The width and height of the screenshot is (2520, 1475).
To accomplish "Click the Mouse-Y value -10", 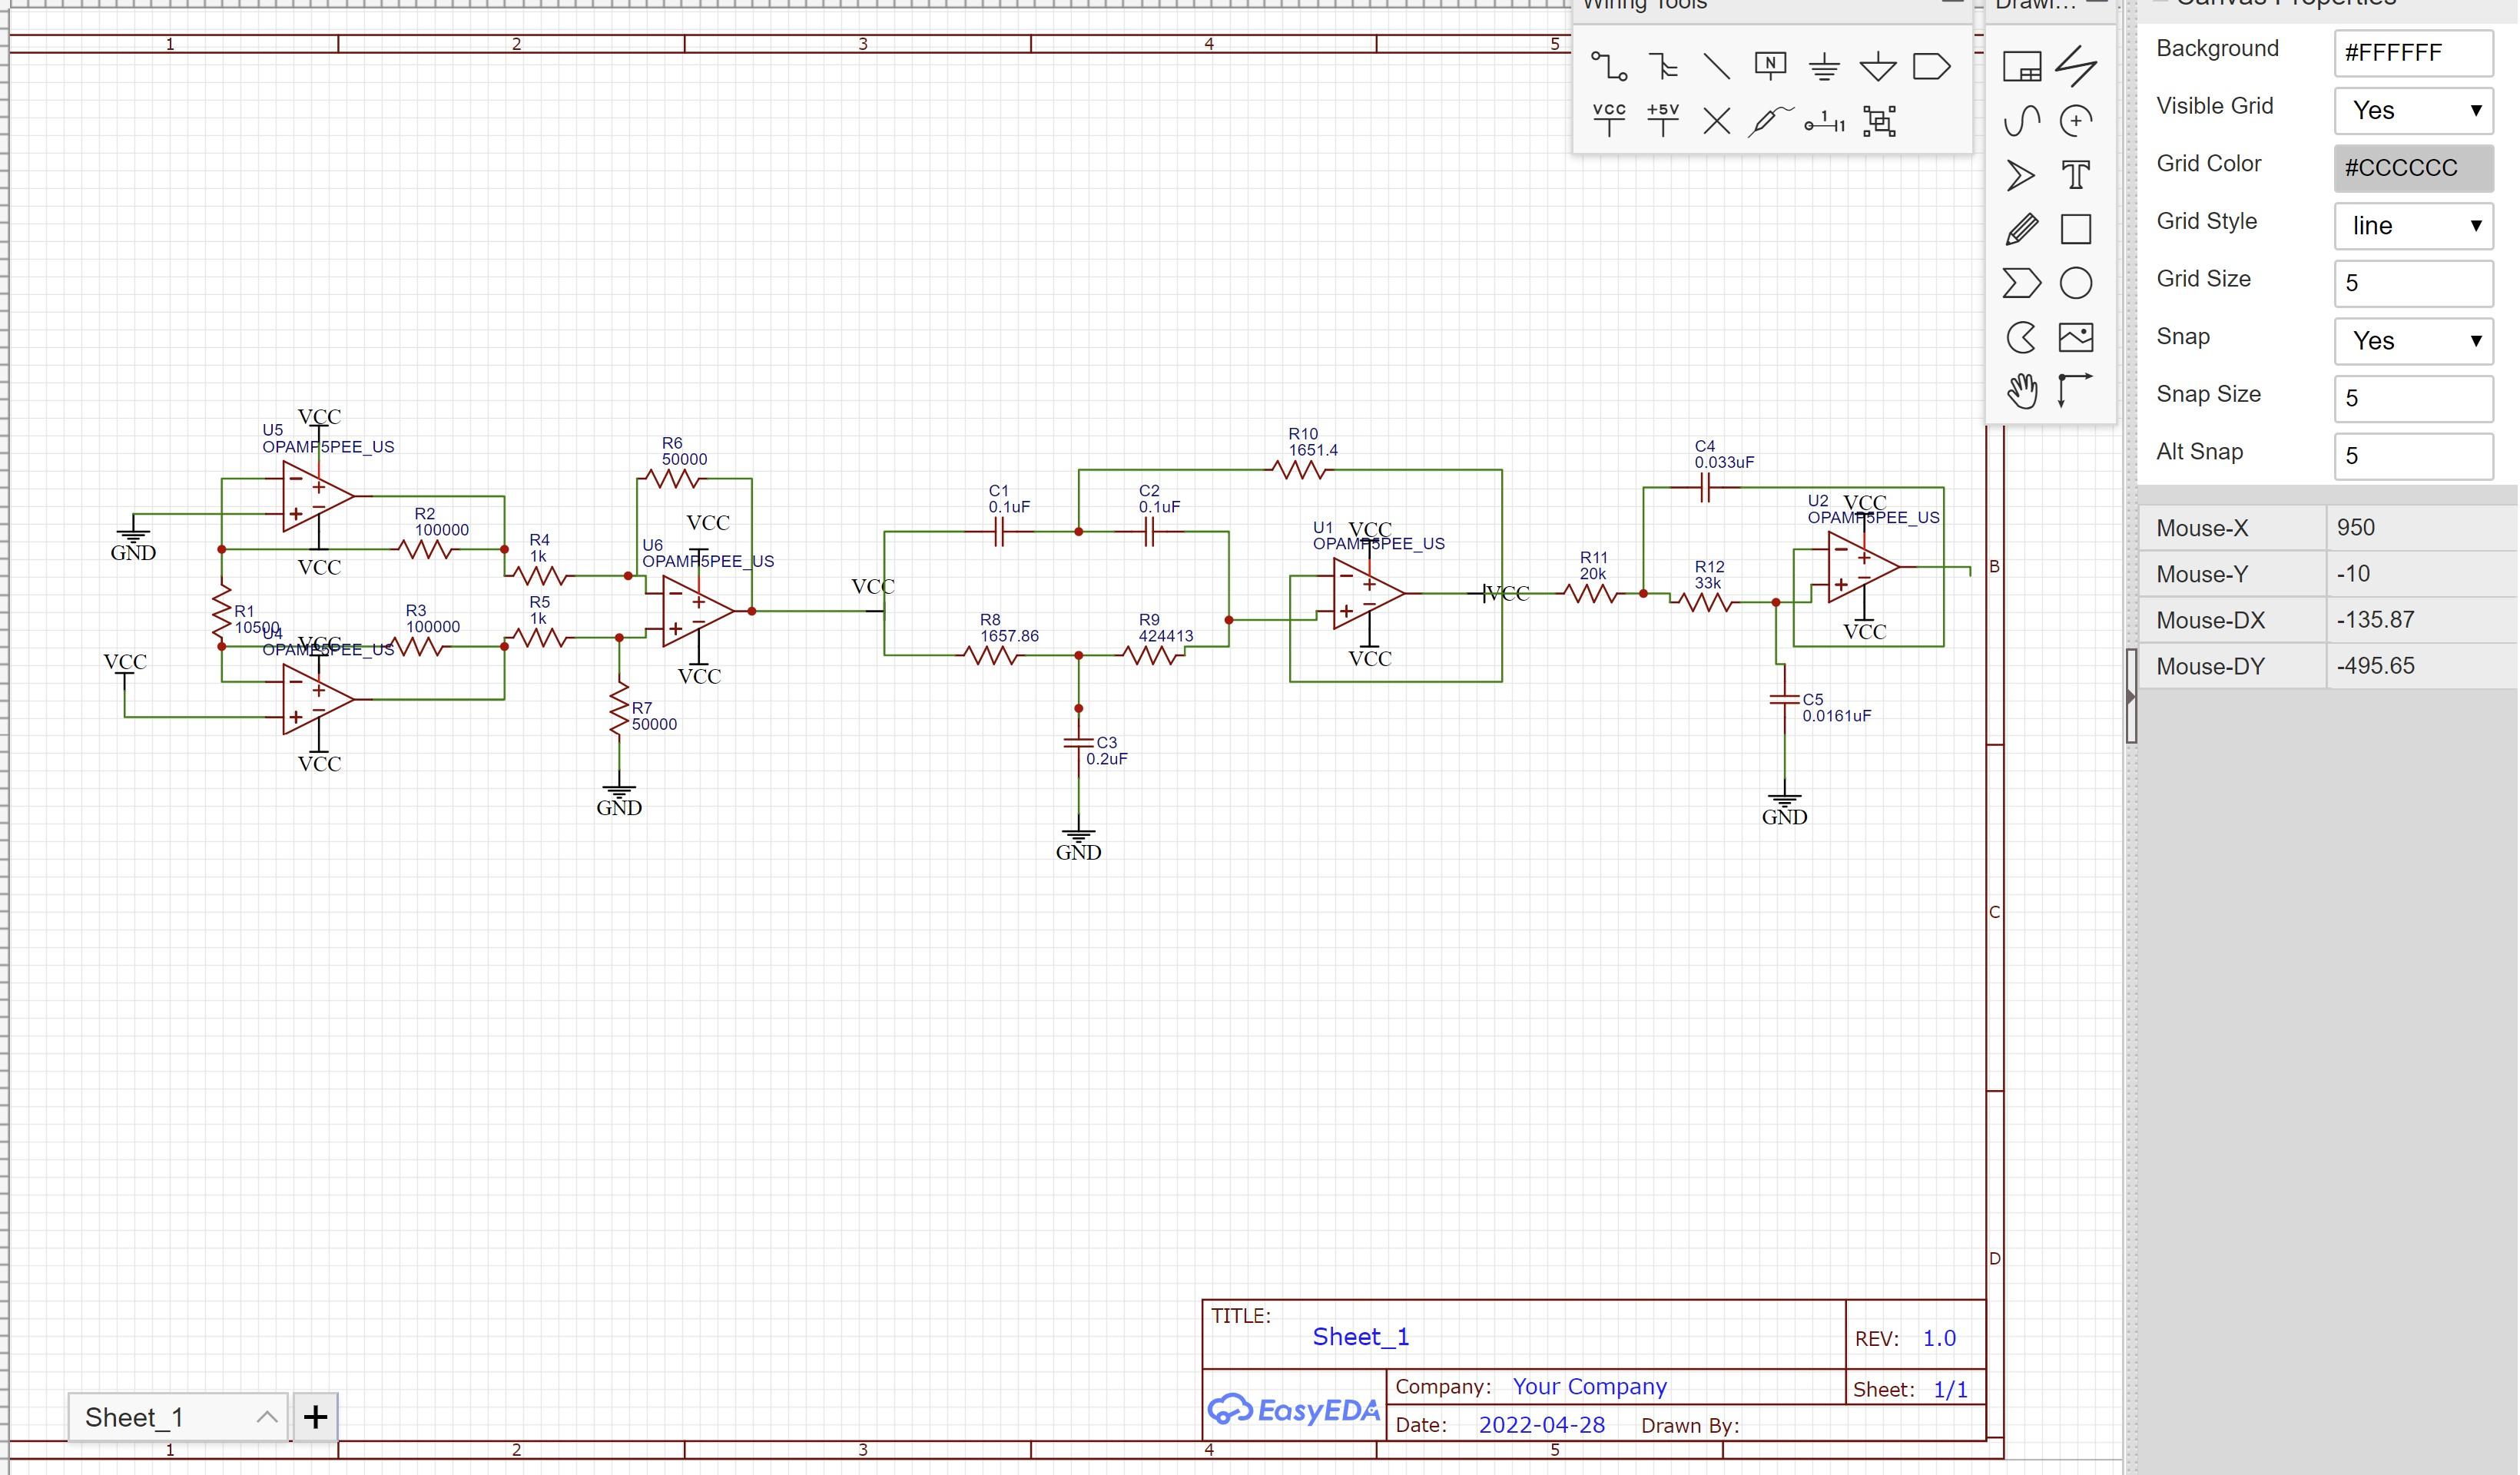I will tap(2352, 573).
